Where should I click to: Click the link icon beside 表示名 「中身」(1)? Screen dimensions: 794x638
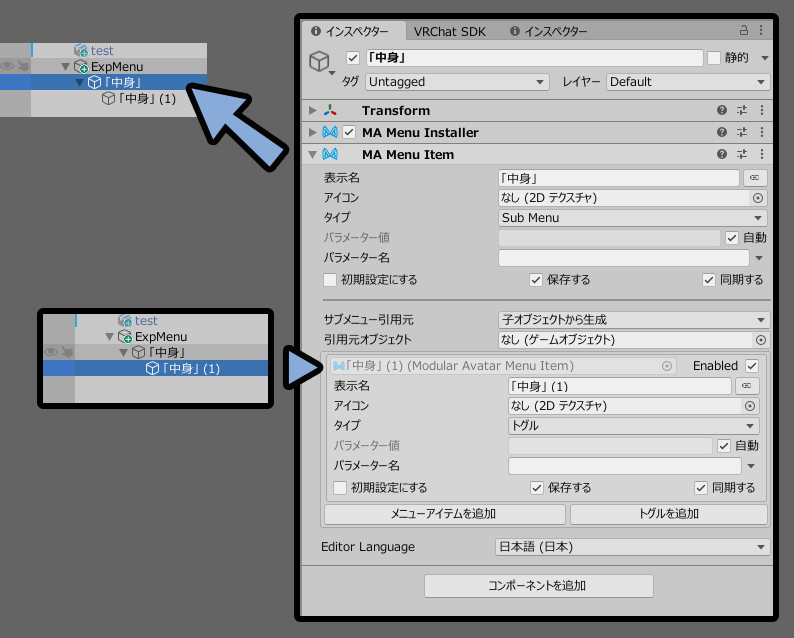[x=747, y=386]
